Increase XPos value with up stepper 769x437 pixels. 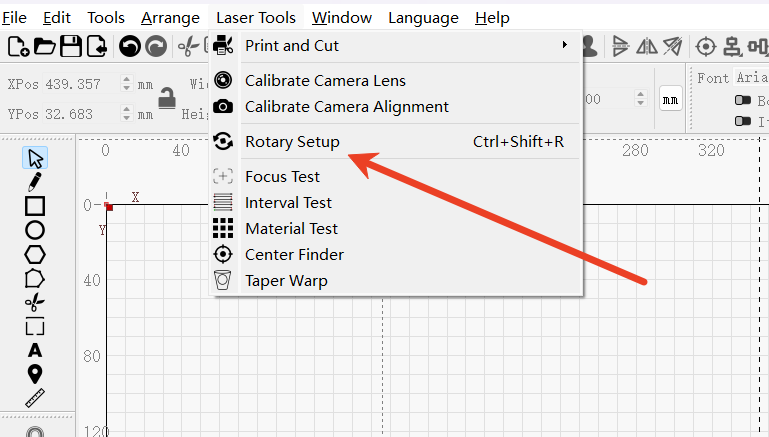click(126, 79)
